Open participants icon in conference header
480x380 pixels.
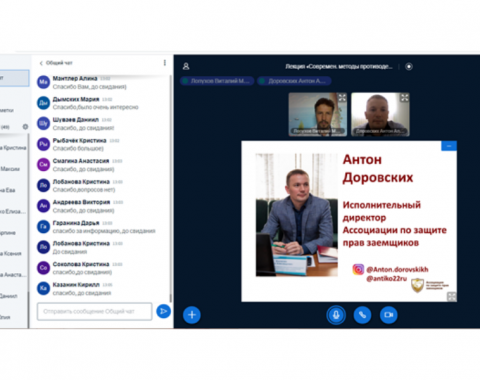pyautogui.click(x=186, y=66)
